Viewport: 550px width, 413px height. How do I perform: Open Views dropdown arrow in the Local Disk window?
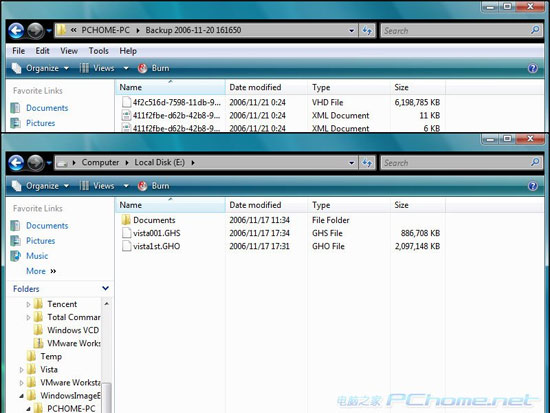coord(126,186)
